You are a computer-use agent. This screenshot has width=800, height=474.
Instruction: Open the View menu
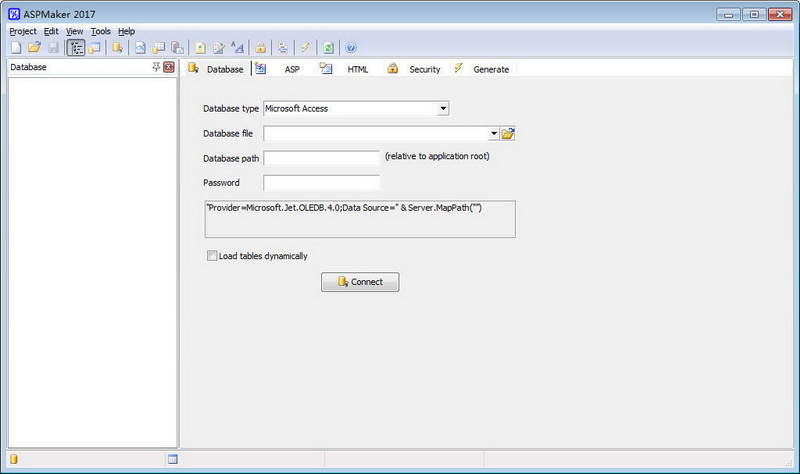74,31
